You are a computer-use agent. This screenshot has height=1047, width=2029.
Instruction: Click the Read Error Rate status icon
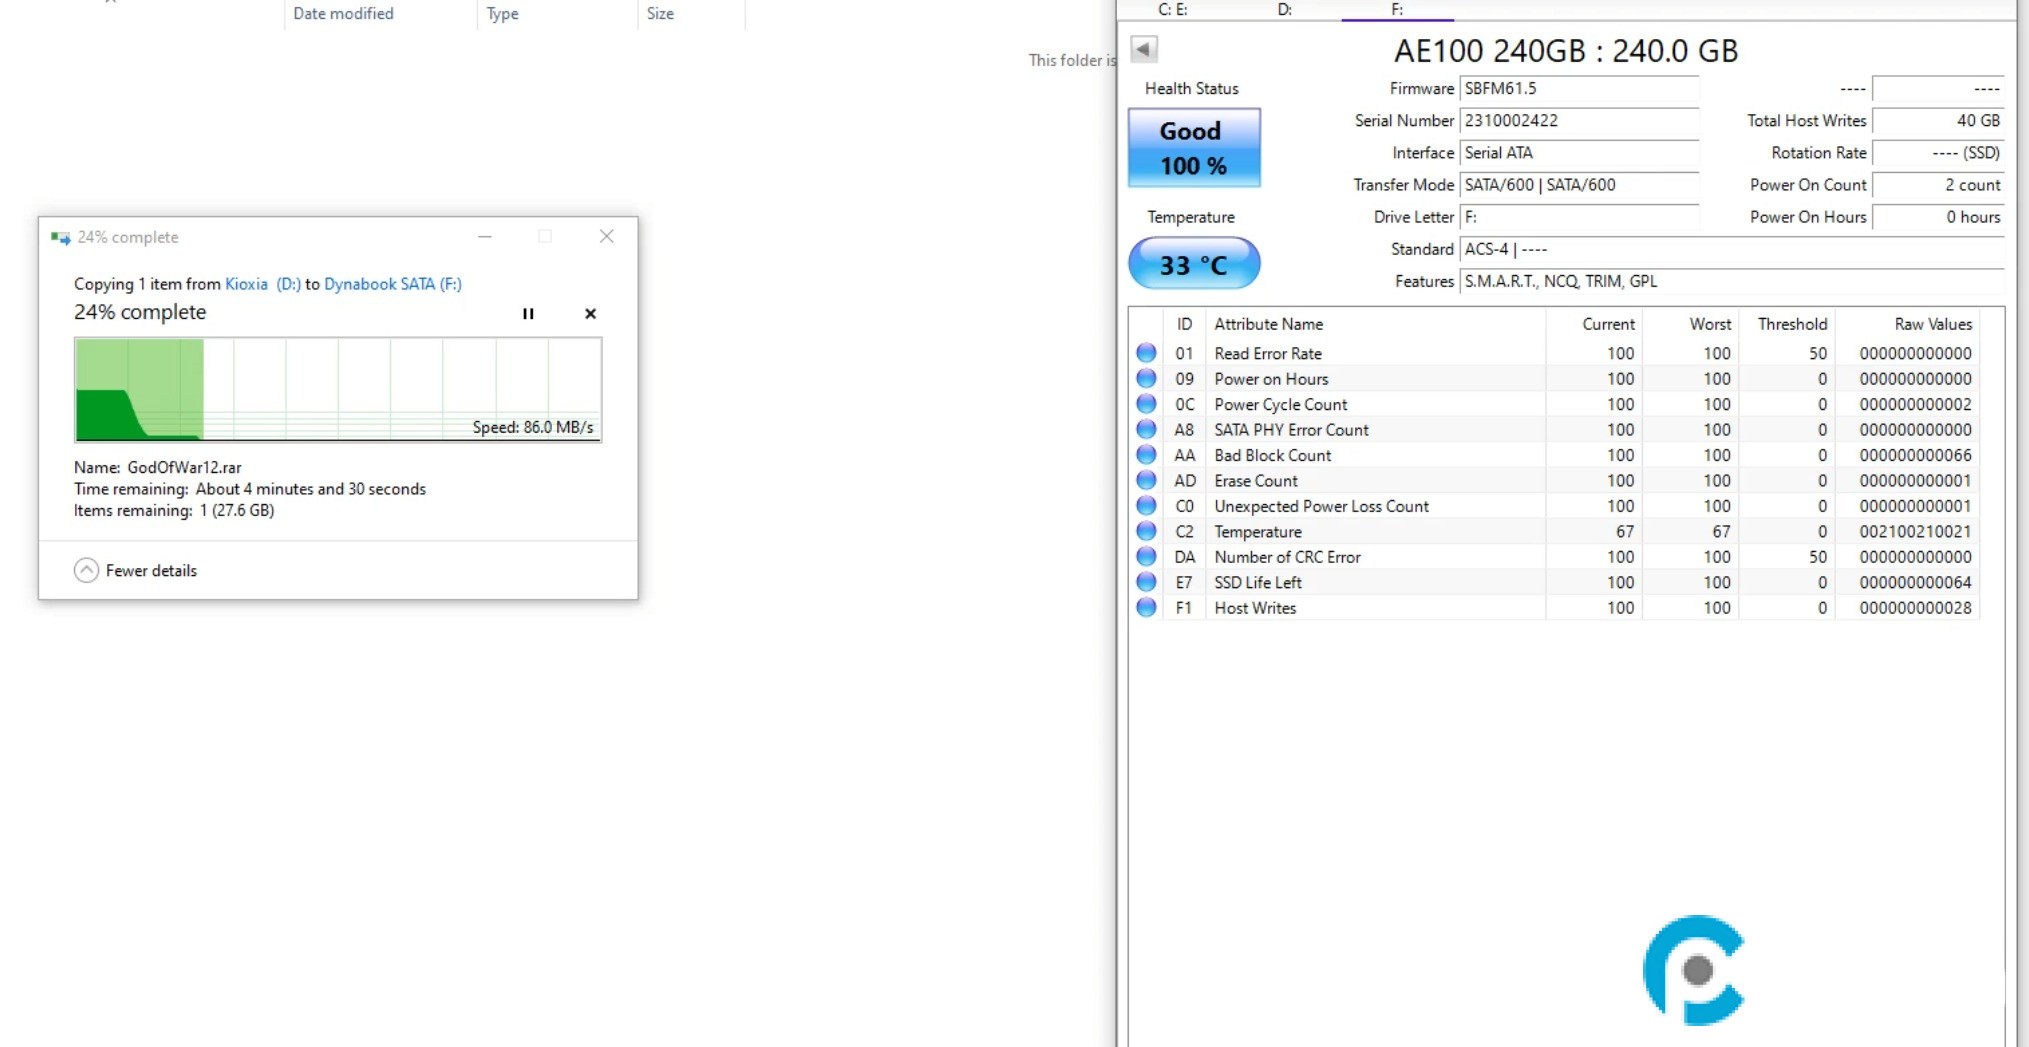tap(1146, 353)
